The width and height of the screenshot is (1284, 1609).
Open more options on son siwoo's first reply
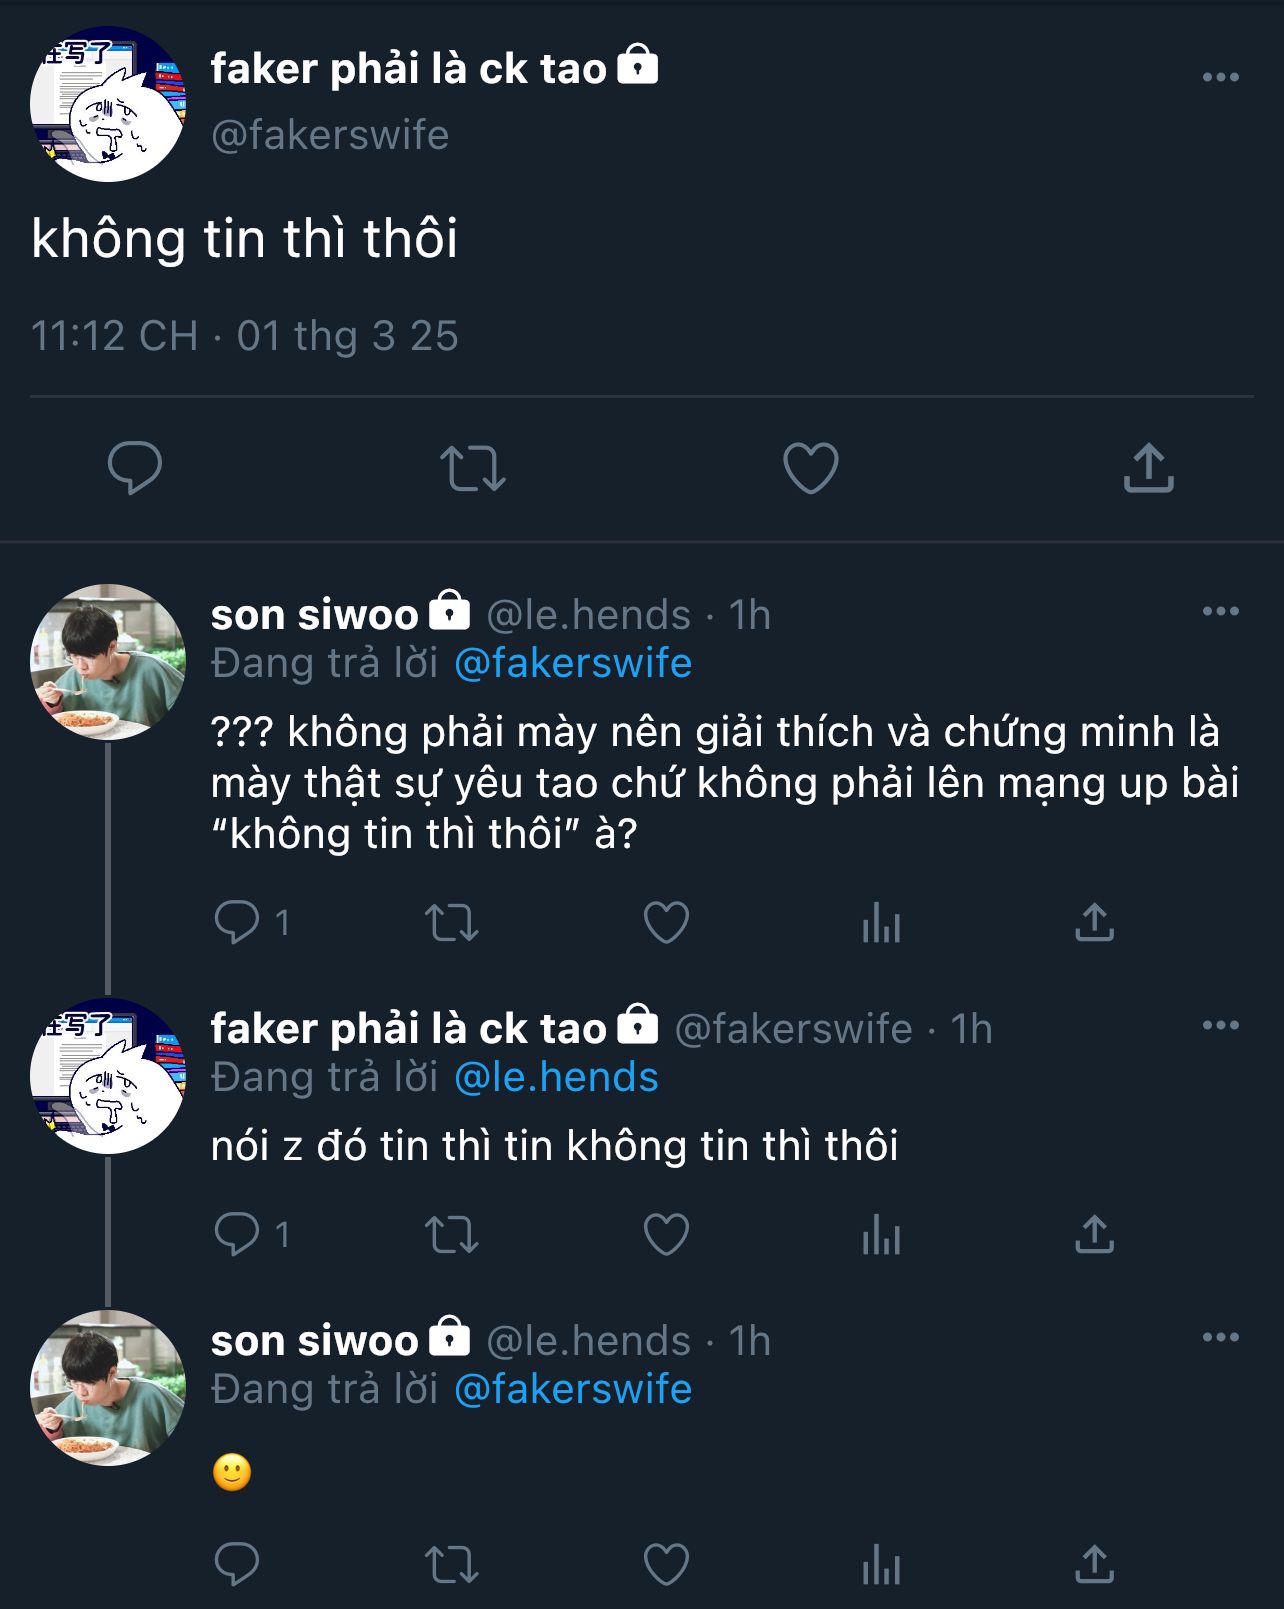click(x=1220, y=611)
